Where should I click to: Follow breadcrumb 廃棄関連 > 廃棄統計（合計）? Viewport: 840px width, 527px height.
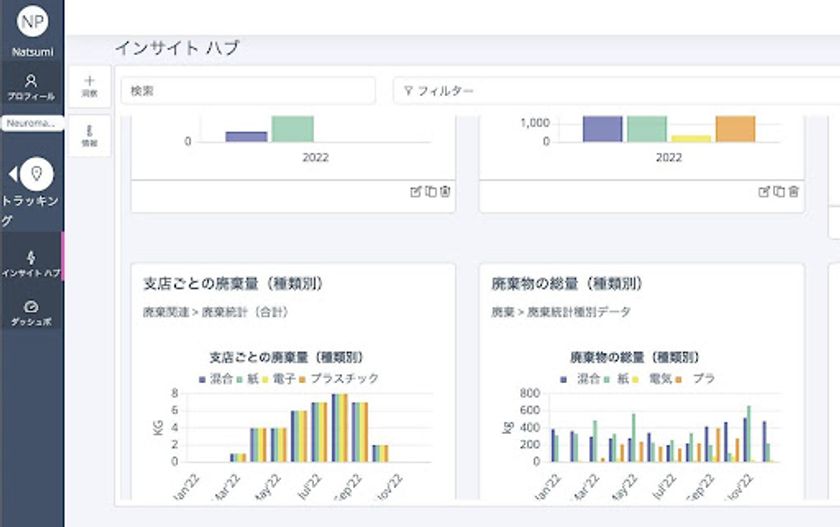pos(215,312)
